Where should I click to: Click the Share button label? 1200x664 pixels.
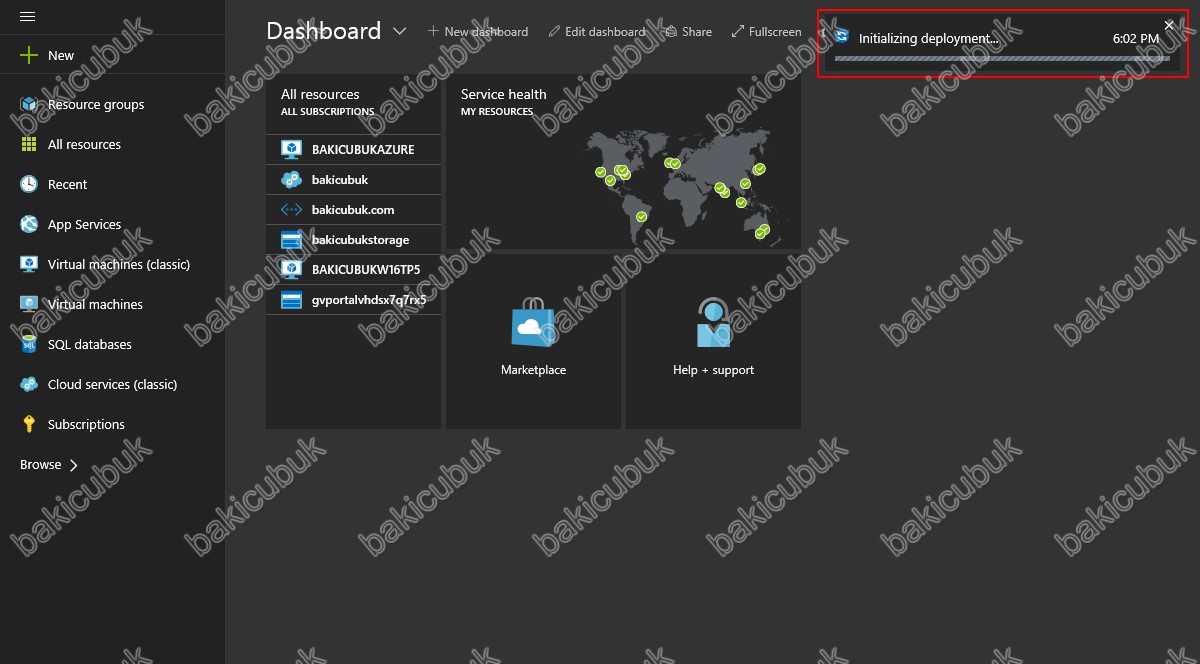pos(697,32)
